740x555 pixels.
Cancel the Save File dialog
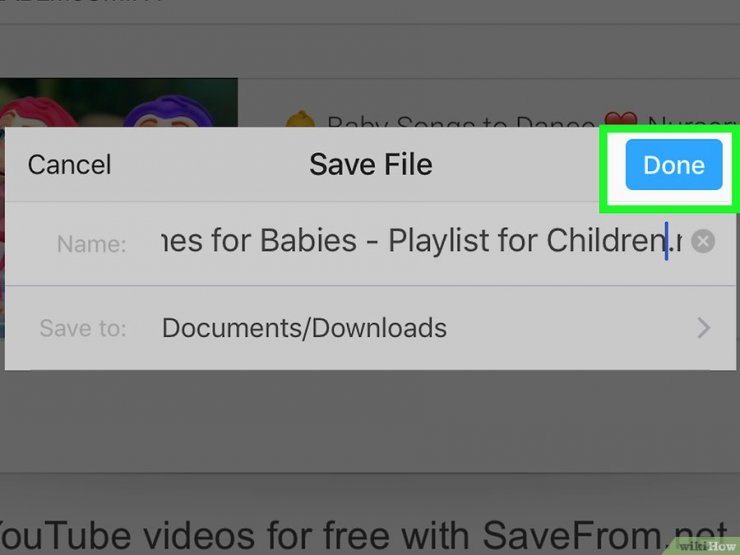pos(69,165)
